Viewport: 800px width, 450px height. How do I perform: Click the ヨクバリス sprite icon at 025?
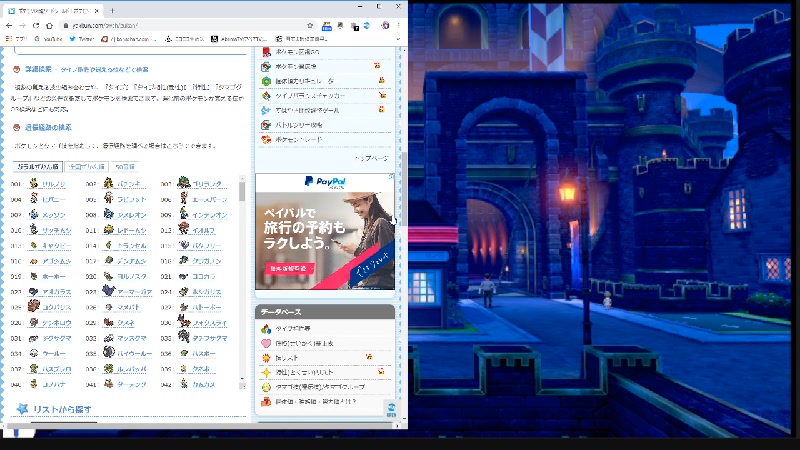tap(34, 306)
